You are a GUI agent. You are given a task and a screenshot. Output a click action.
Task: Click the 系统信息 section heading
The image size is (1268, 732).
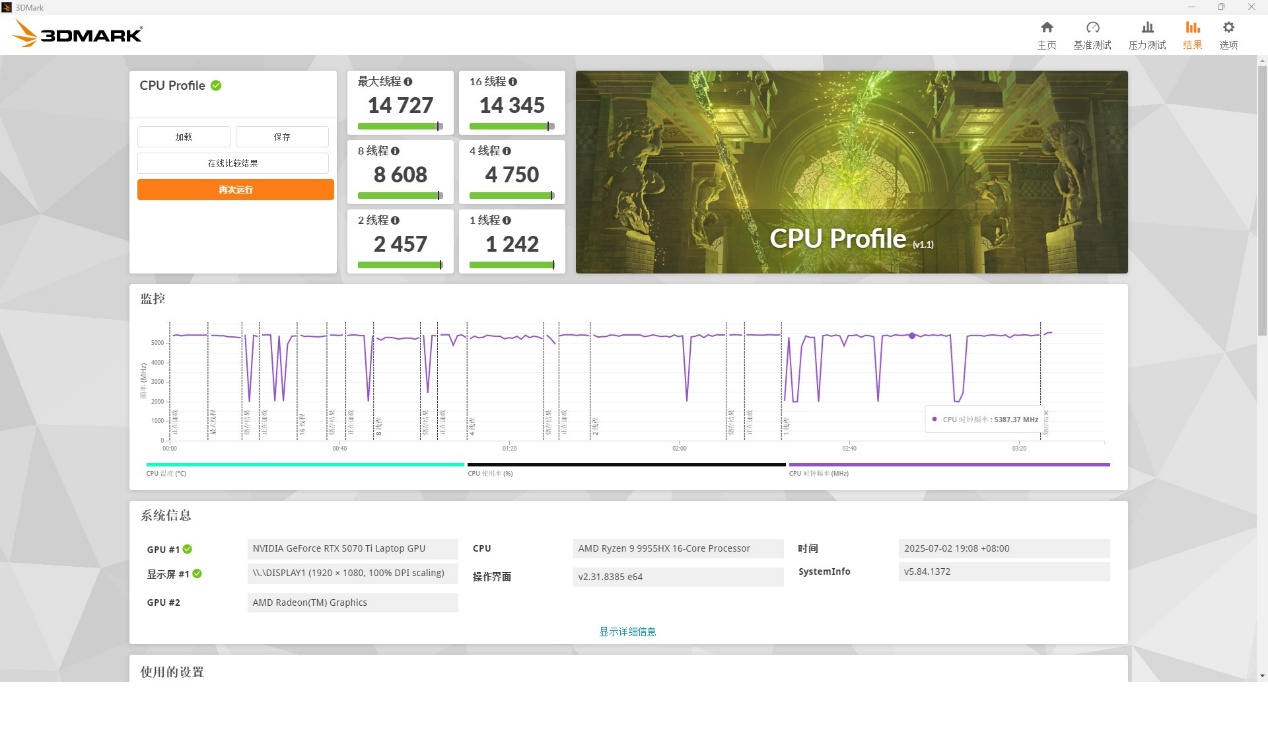point(166,516)
